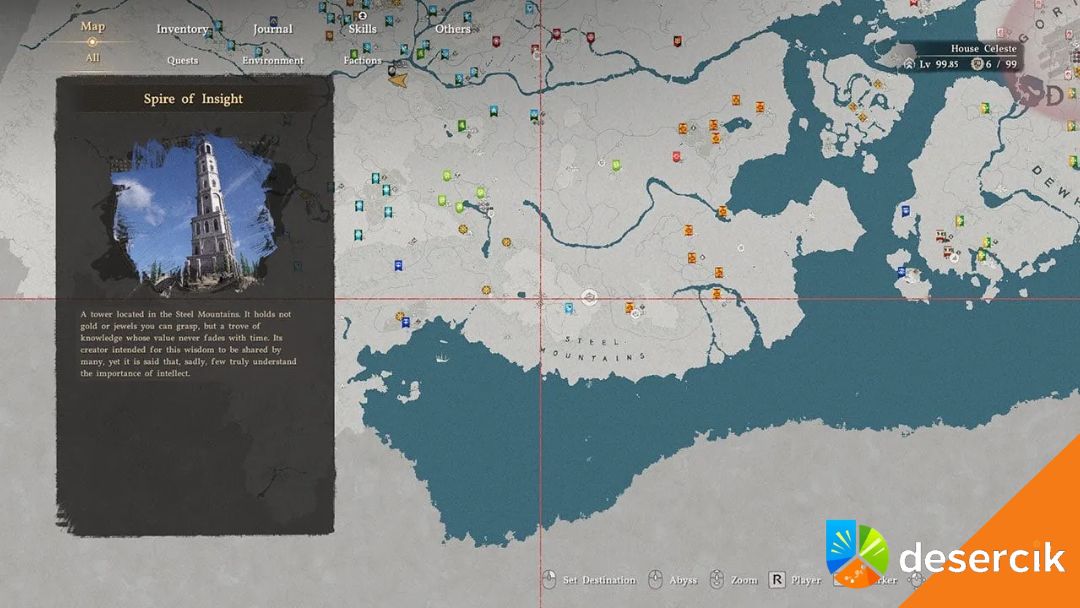Click the Set Destination mouse icon
The height and width of the screenshot is (608, 1080).
pos(548,580)
